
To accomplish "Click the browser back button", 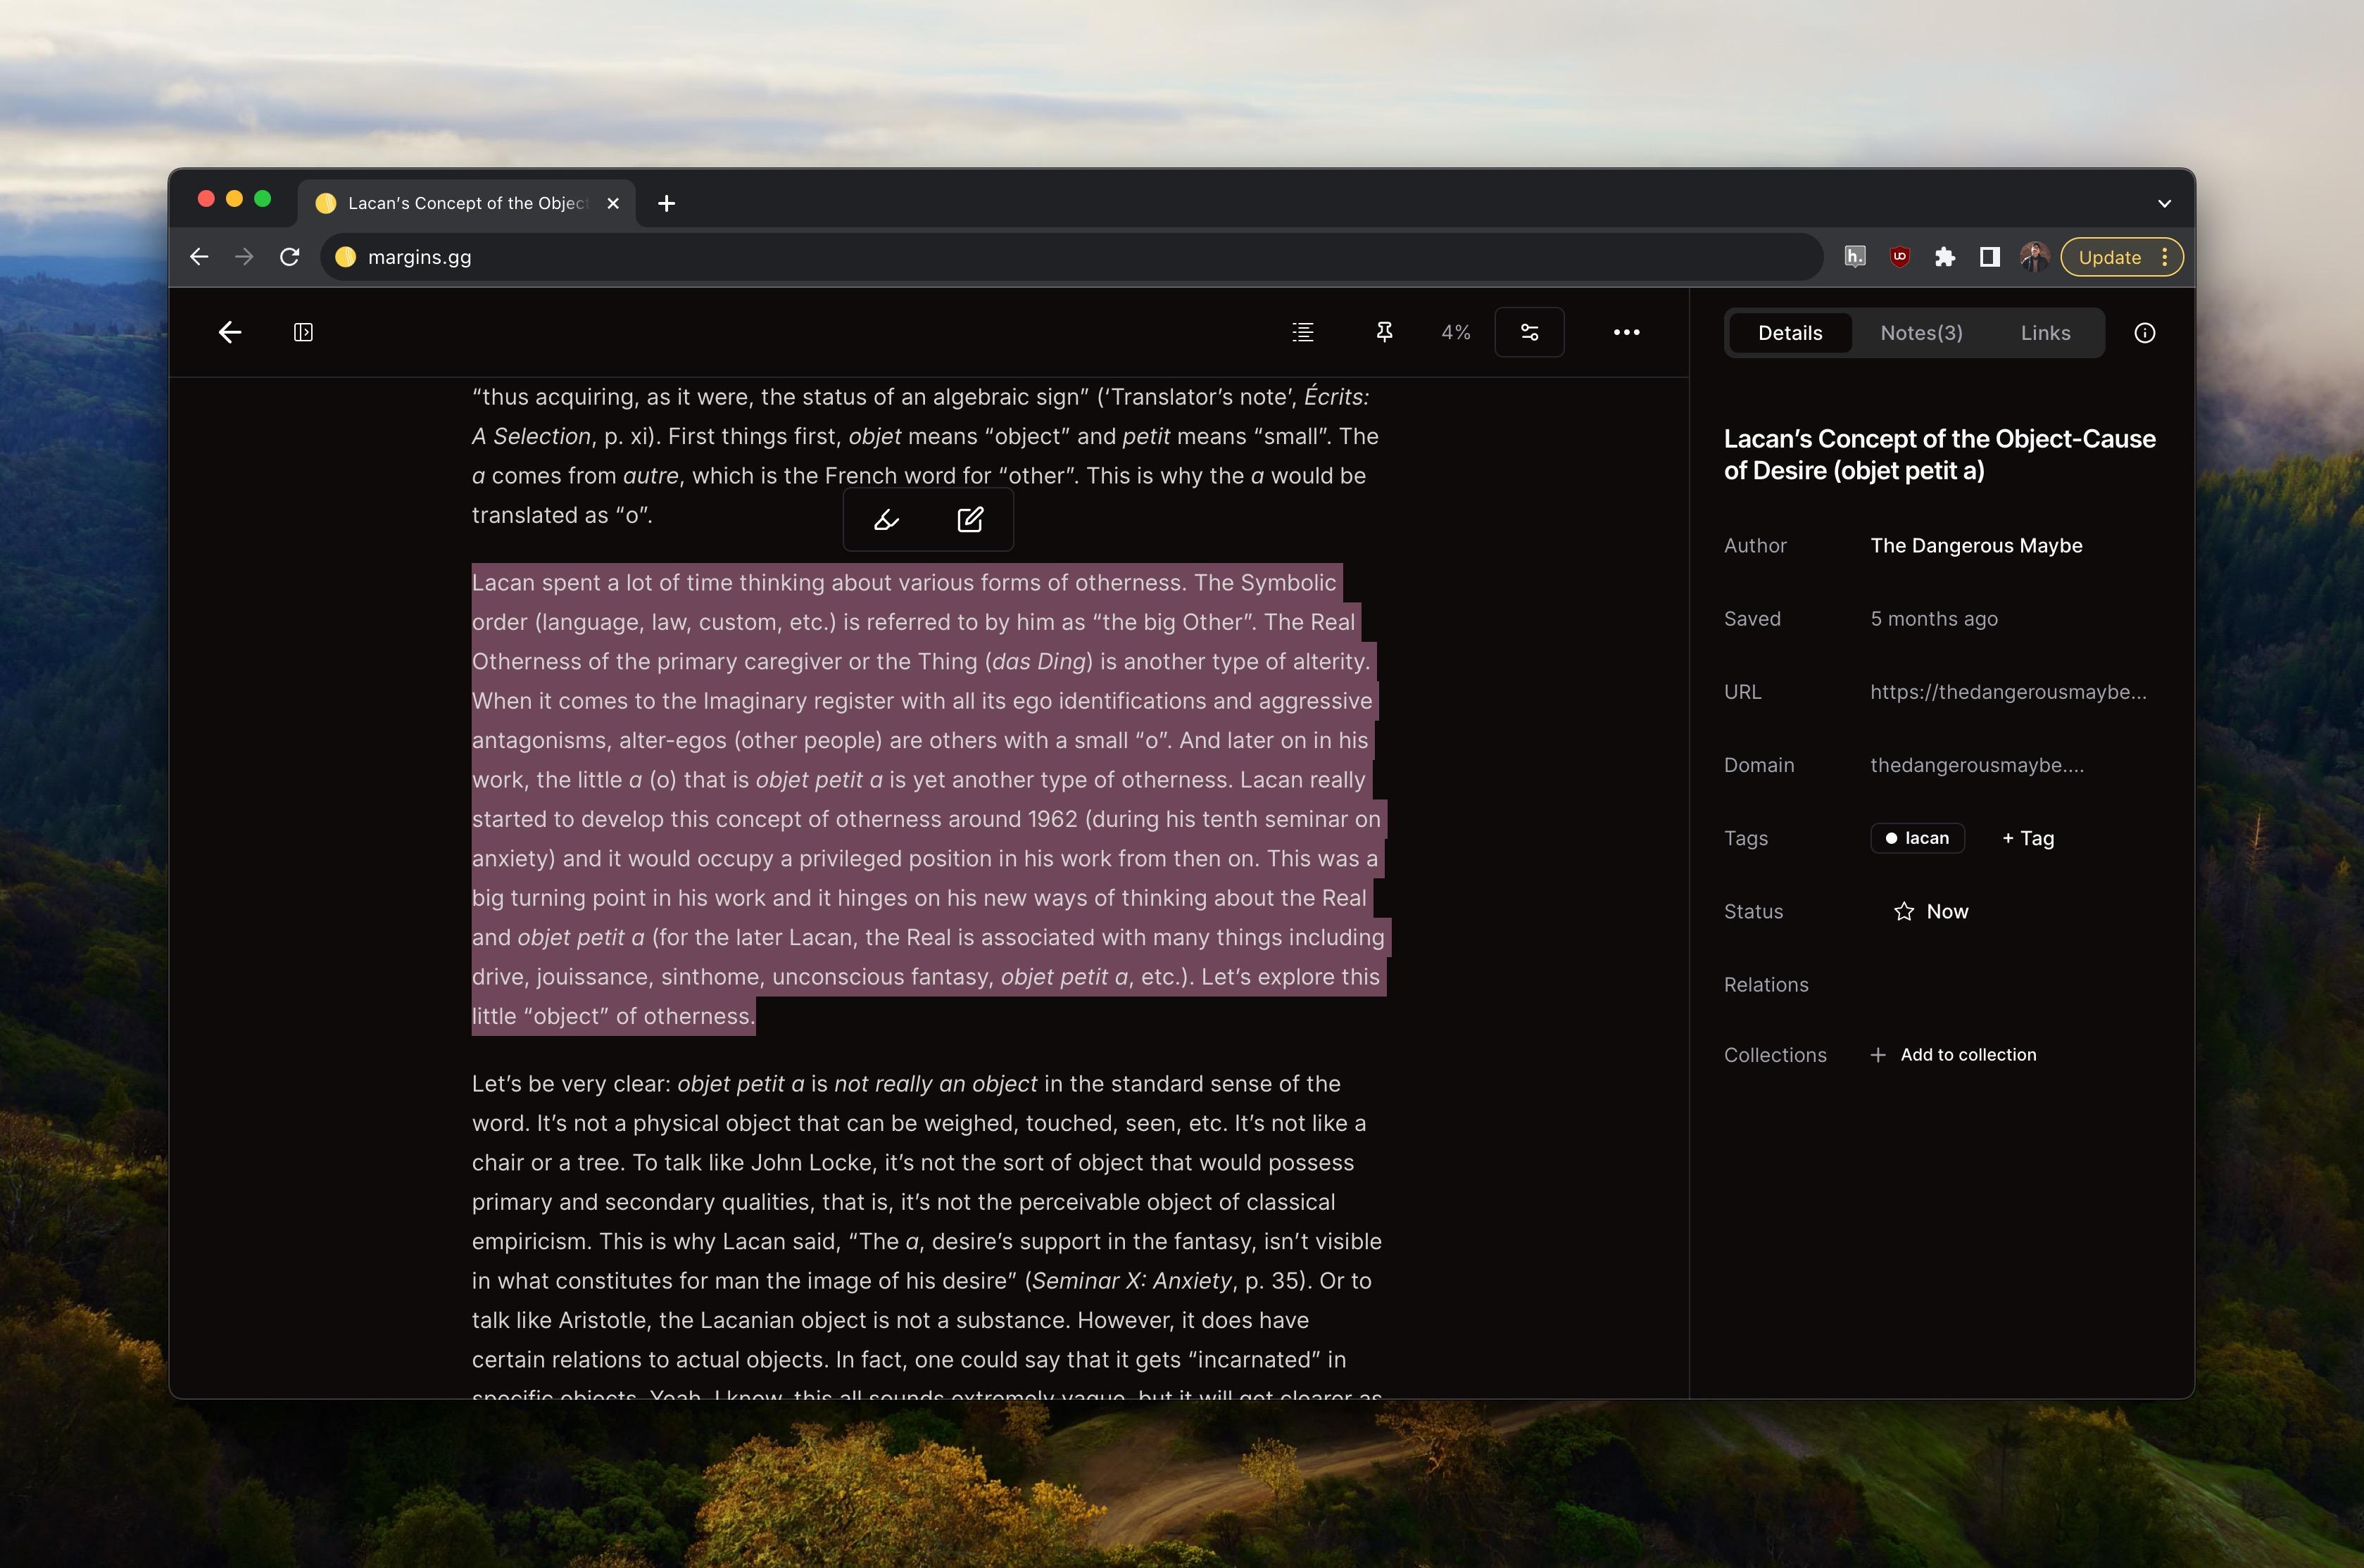I will click(199, 257).
